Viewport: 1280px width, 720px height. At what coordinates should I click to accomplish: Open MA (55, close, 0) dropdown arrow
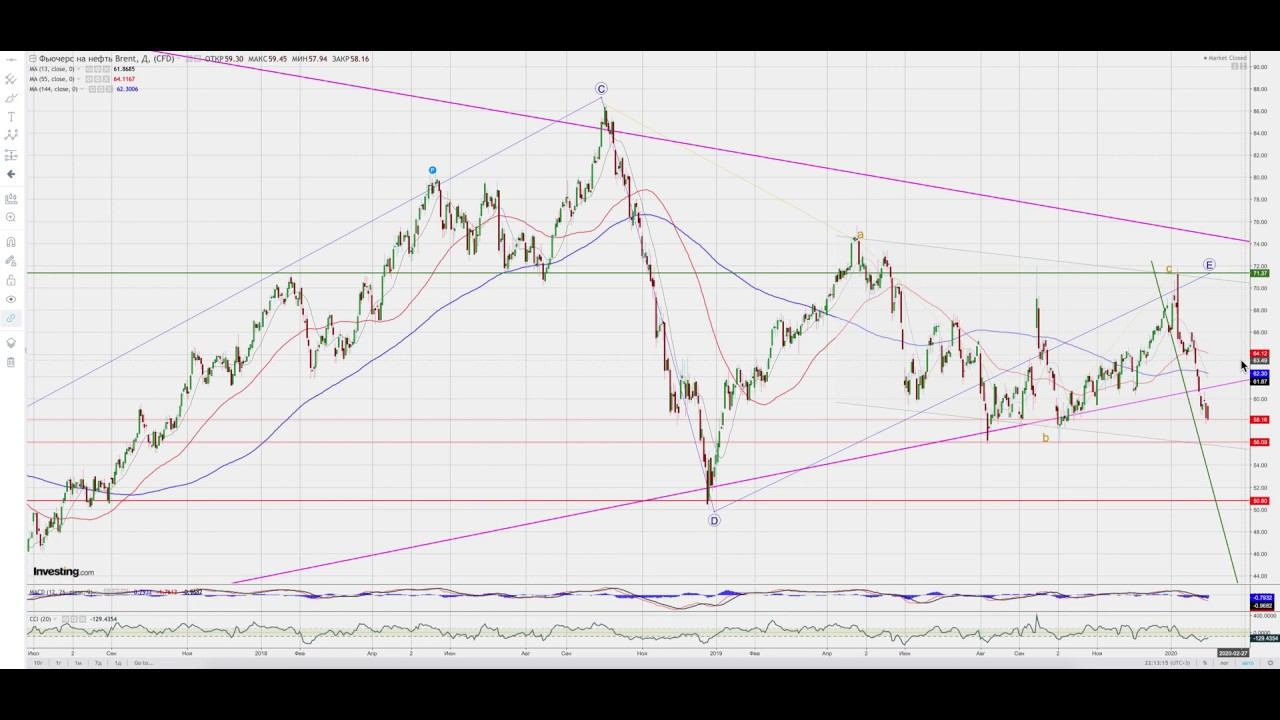click(78, 79)
